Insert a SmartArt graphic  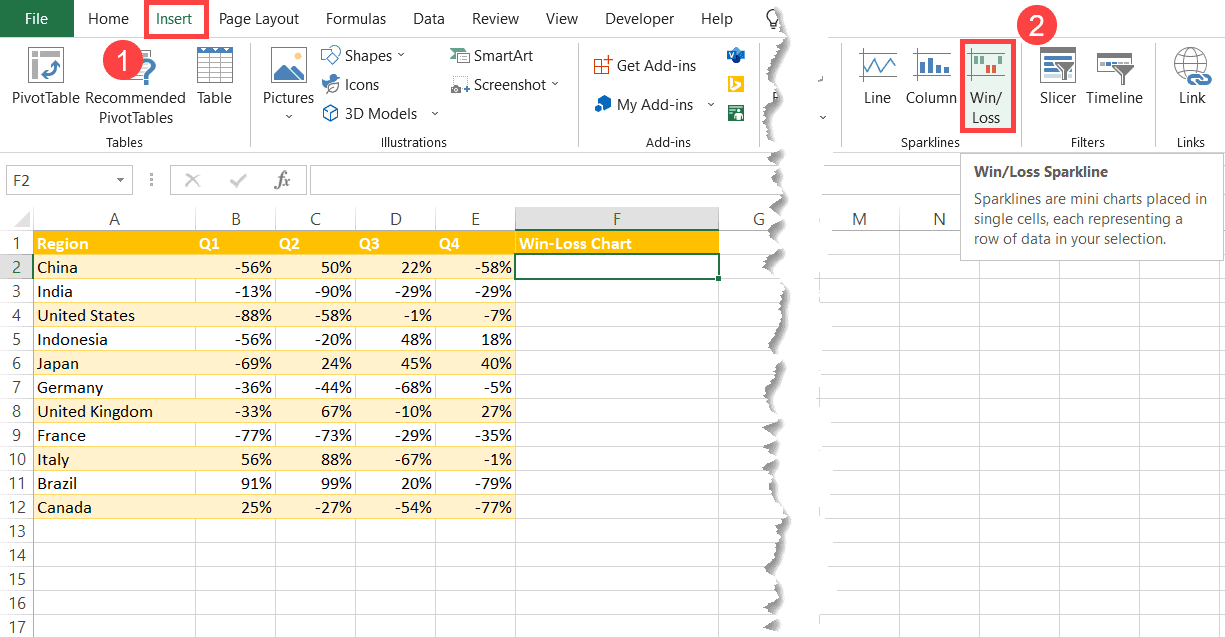click(494, 54)
